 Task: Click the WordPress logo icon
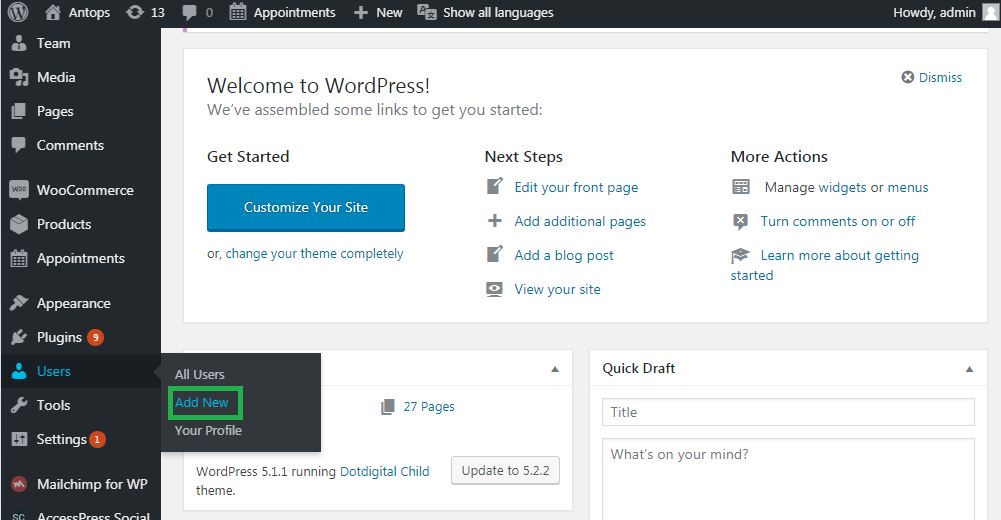click(x=18, y=12)
